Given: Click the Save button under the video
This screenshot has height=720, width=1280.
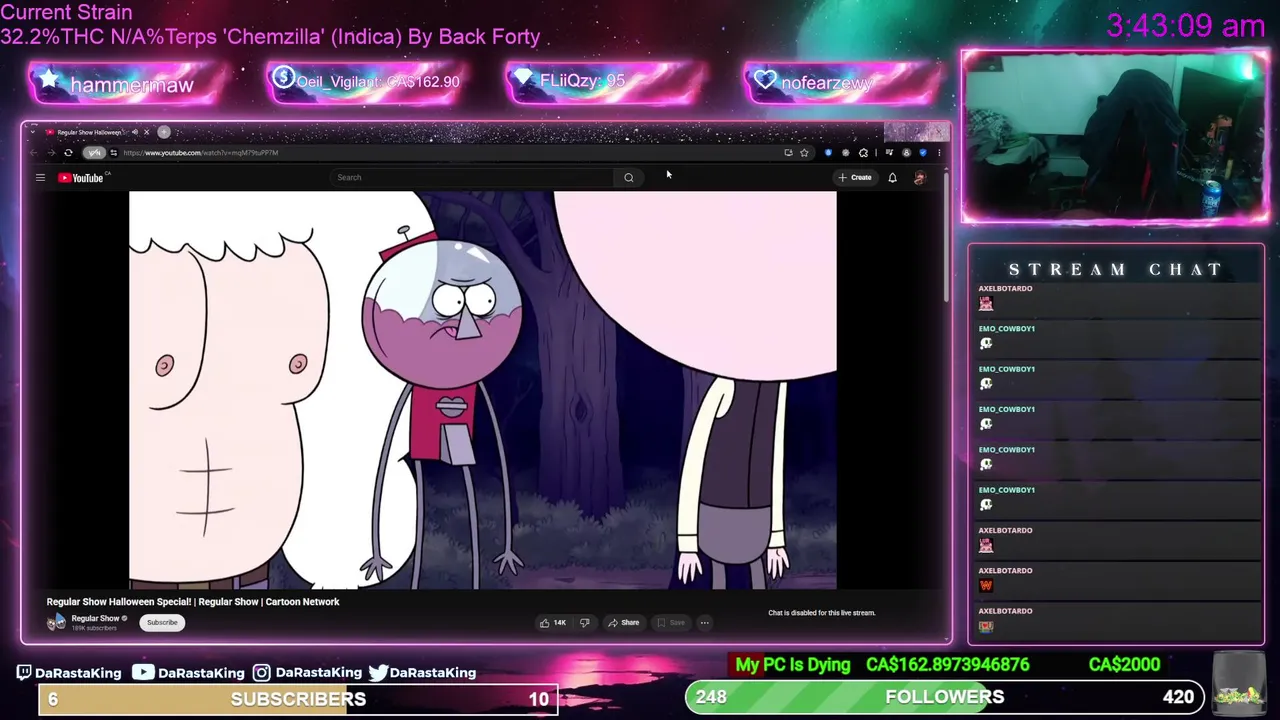Looking at the screenshot, I should (x=671, y=623).
